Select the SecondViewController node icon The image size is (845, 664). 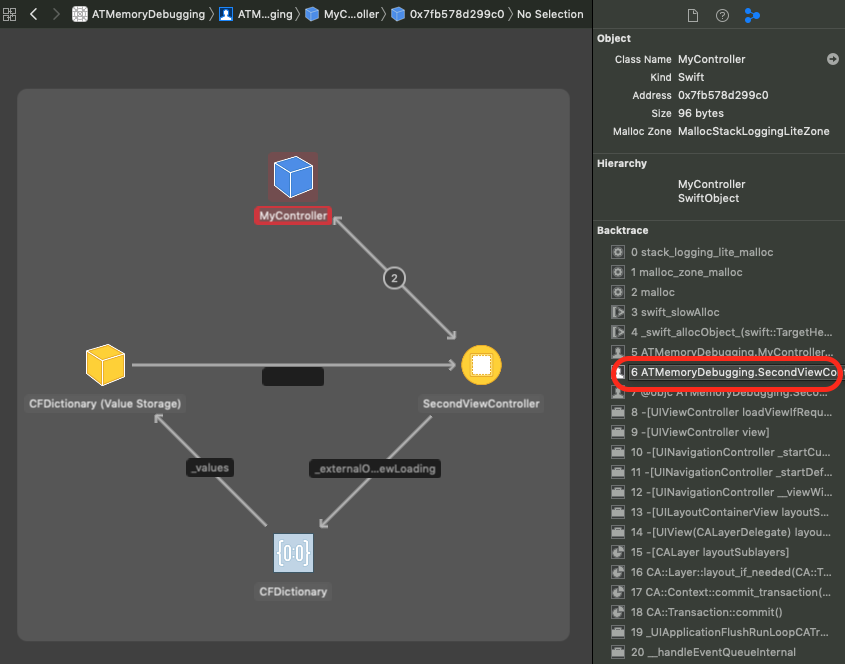click(x=481, y=365)
